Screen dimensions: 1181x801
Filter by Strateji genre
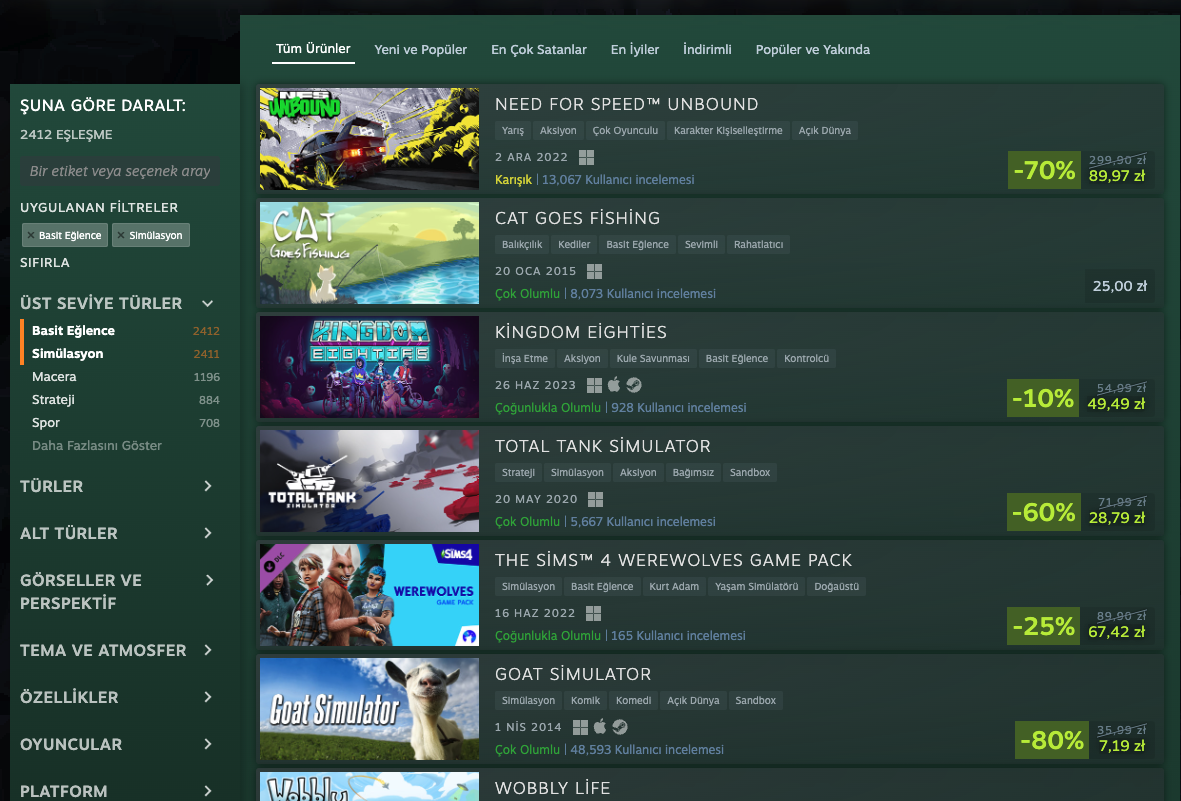tap(53, 399)
